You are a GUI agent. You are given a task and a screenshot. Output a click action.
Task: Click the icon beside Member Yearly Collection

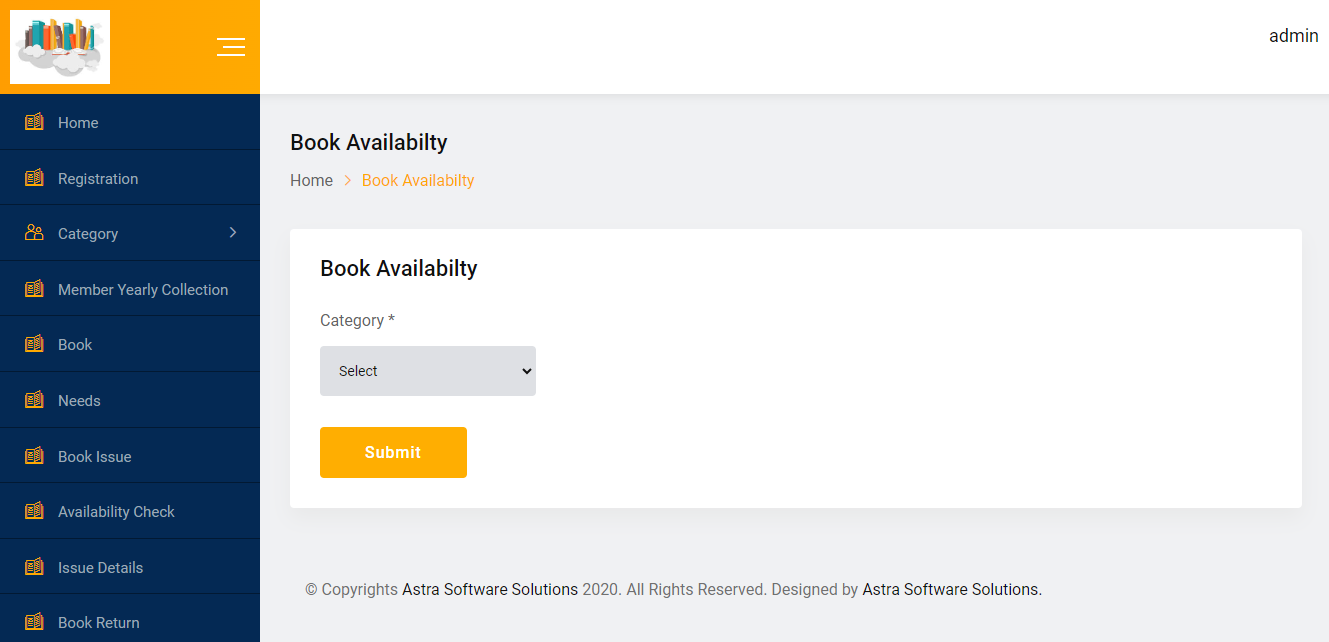pos(34,289)
